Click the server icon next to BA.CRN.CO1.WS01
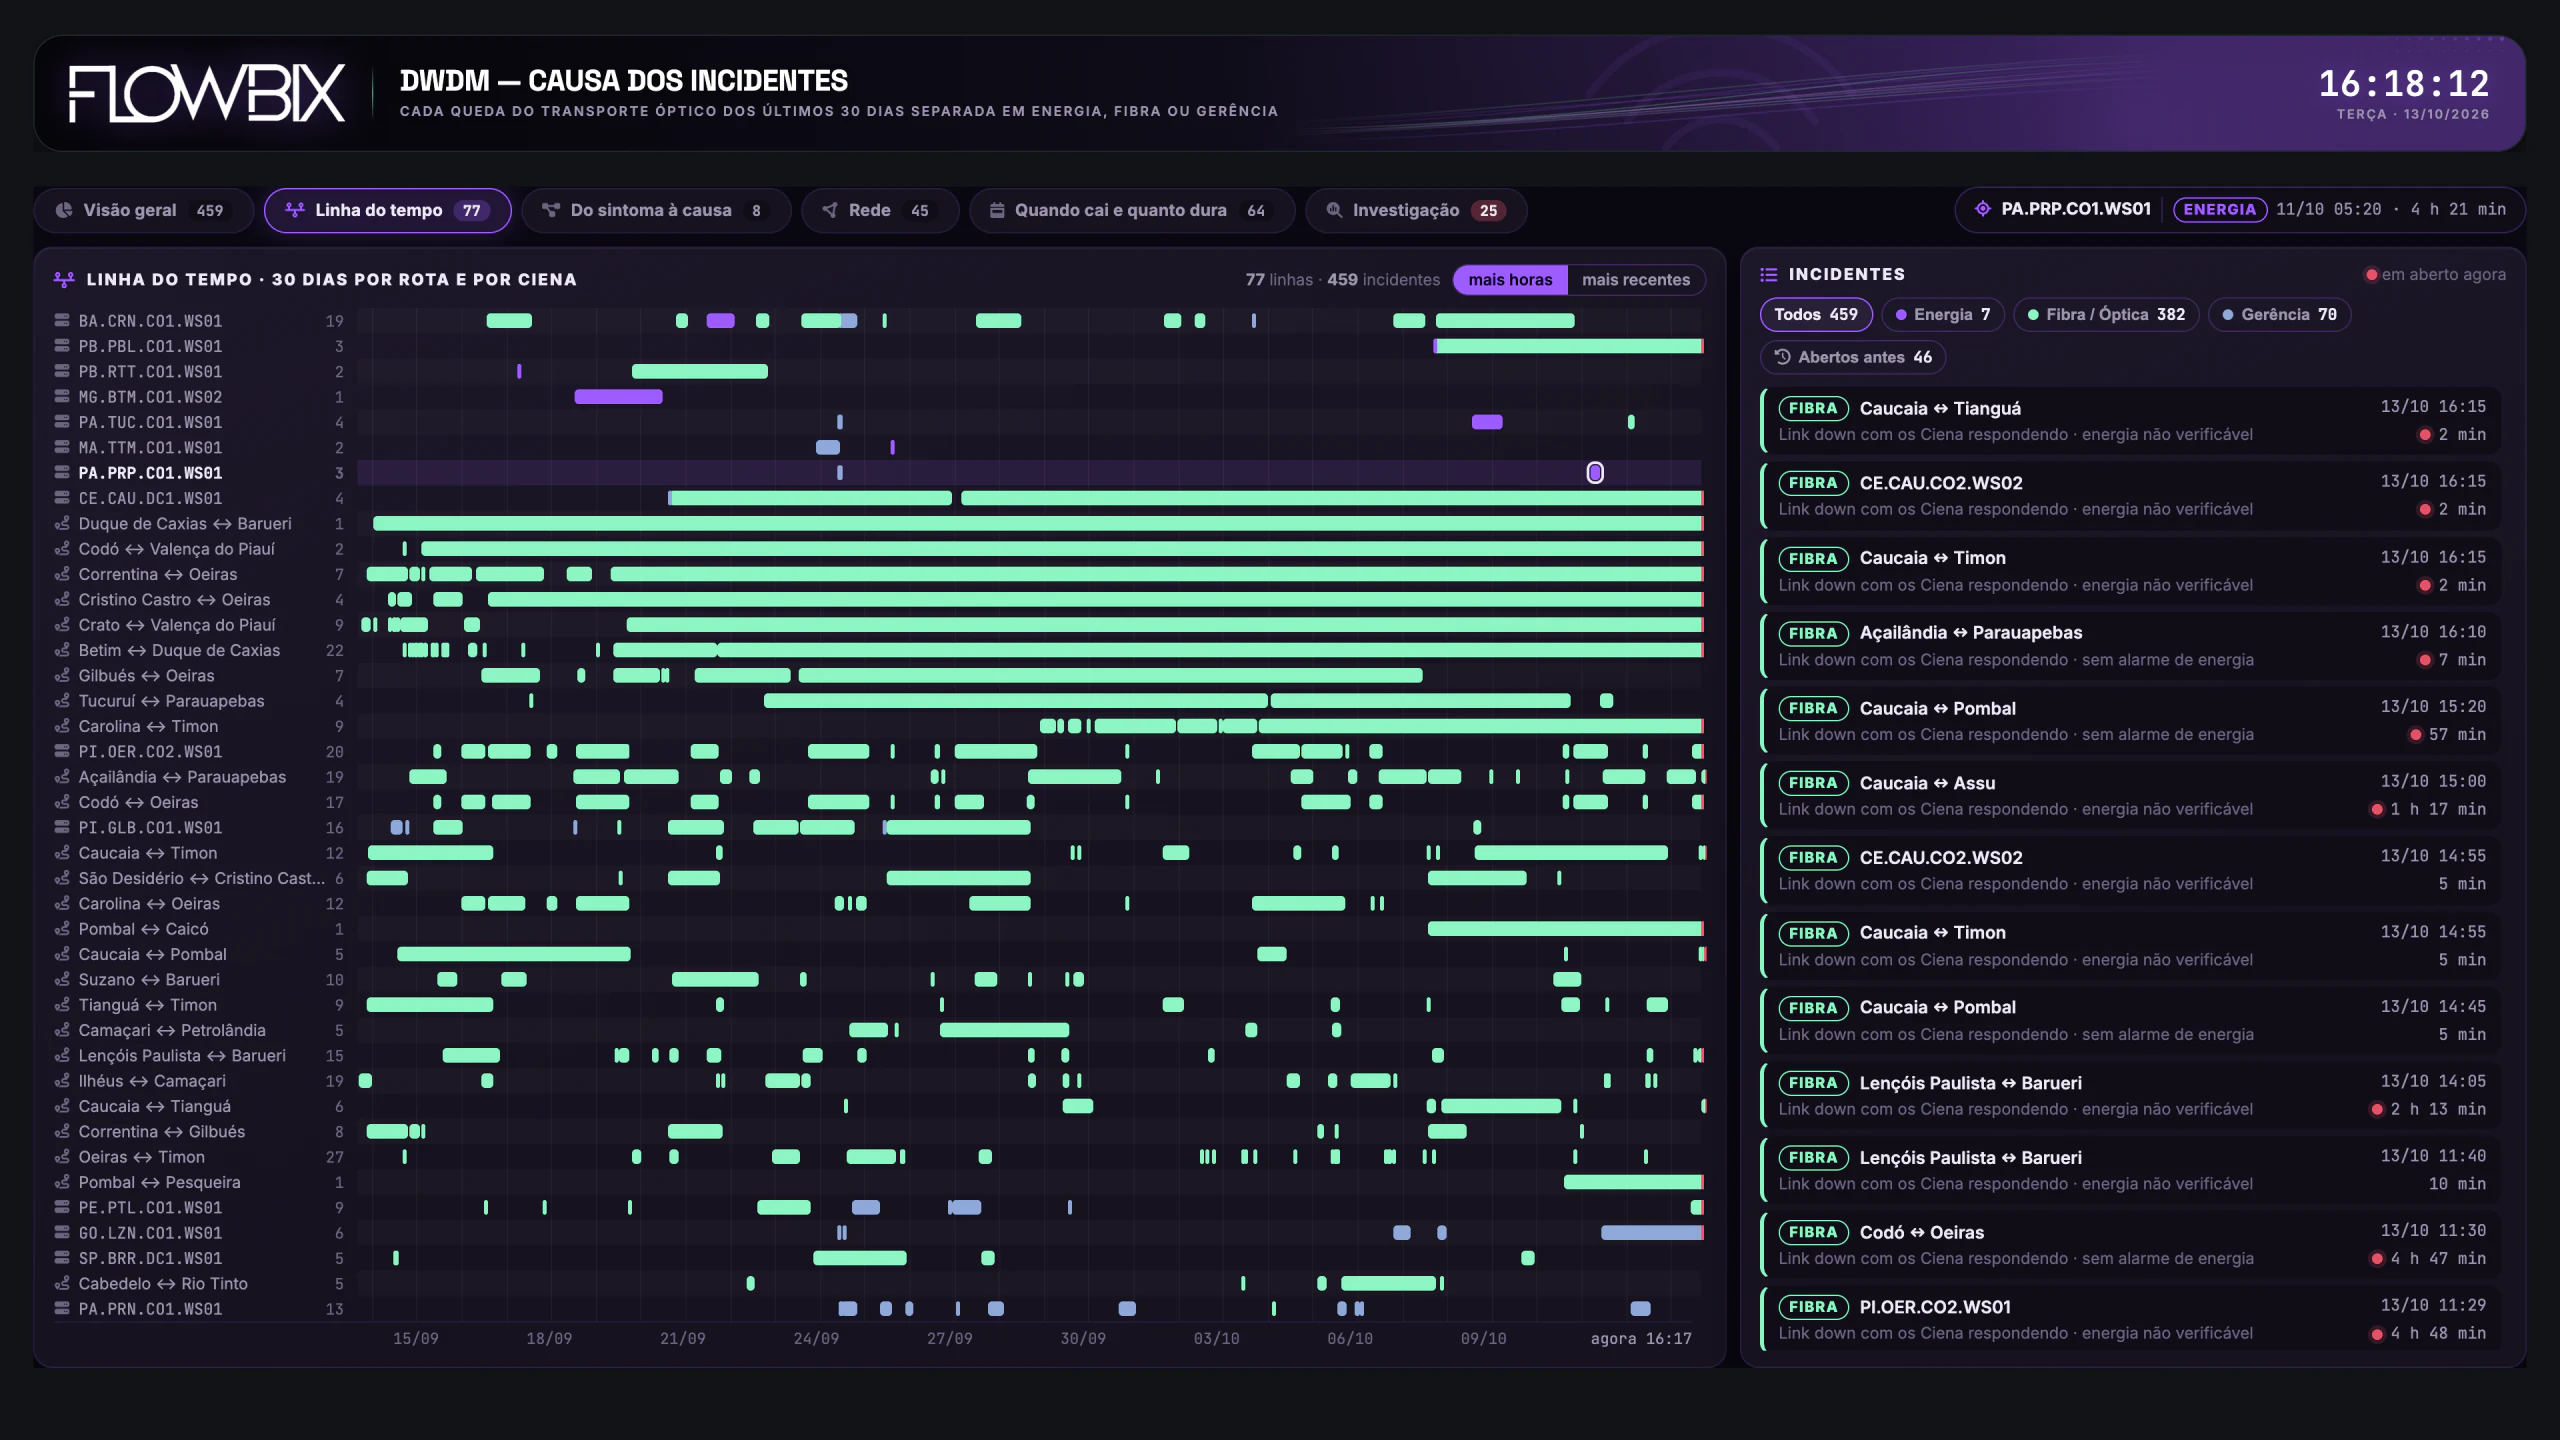Screen dimensions: 2560x1440 point(62,321)
